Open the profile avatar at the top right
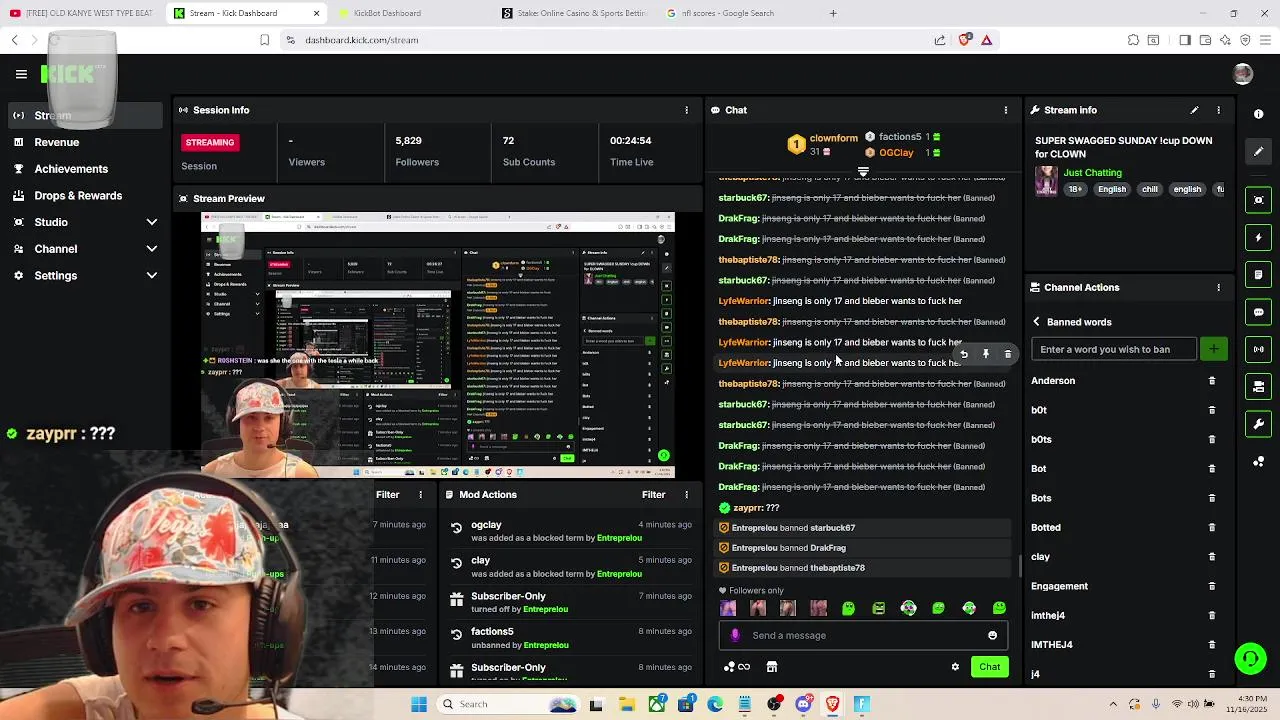 (1243, 74)
